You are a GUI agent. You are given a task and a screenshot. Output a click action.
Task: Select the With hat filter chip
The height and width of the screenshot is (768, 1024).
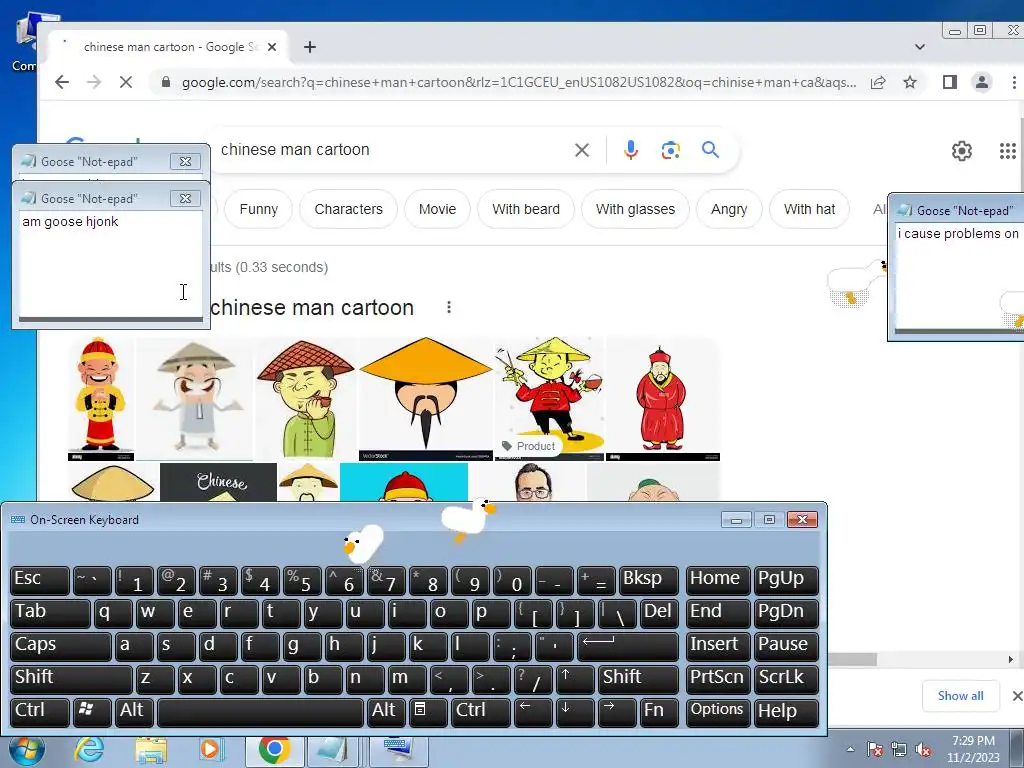(x=809, y=209)
